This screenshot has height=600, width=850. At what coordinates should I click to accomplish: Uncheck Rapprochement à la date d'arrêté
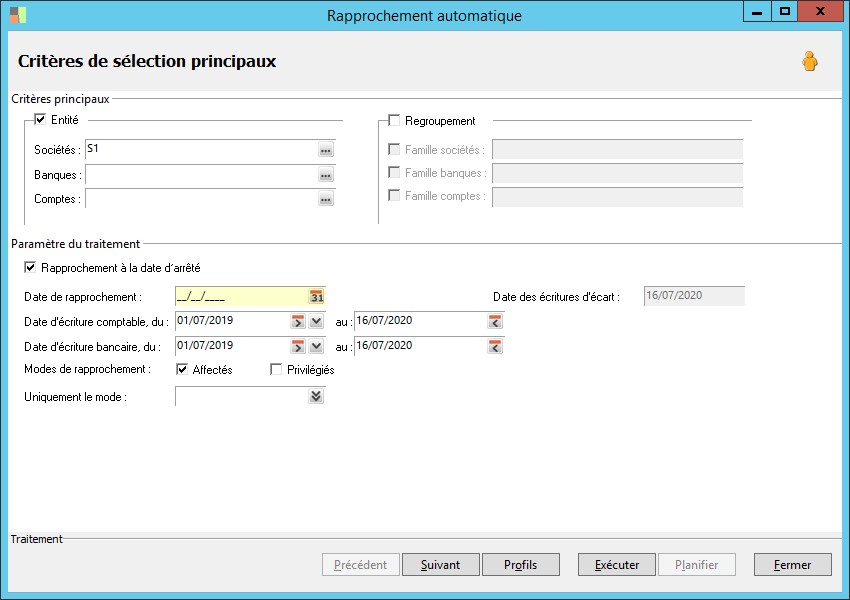30,267
